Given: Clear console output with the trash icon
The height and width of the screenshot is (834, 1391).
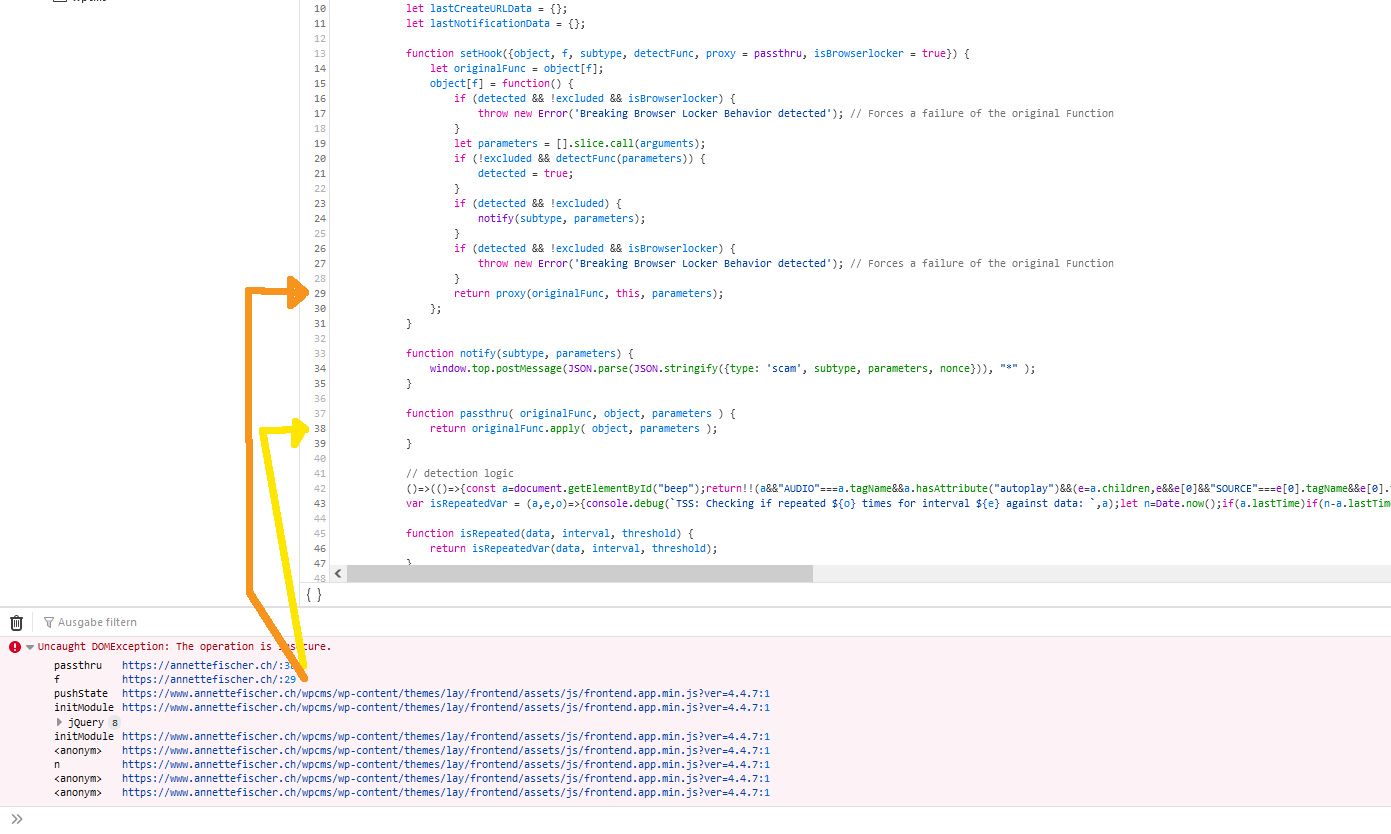Looking at the screenshot, I should point(16,622).
